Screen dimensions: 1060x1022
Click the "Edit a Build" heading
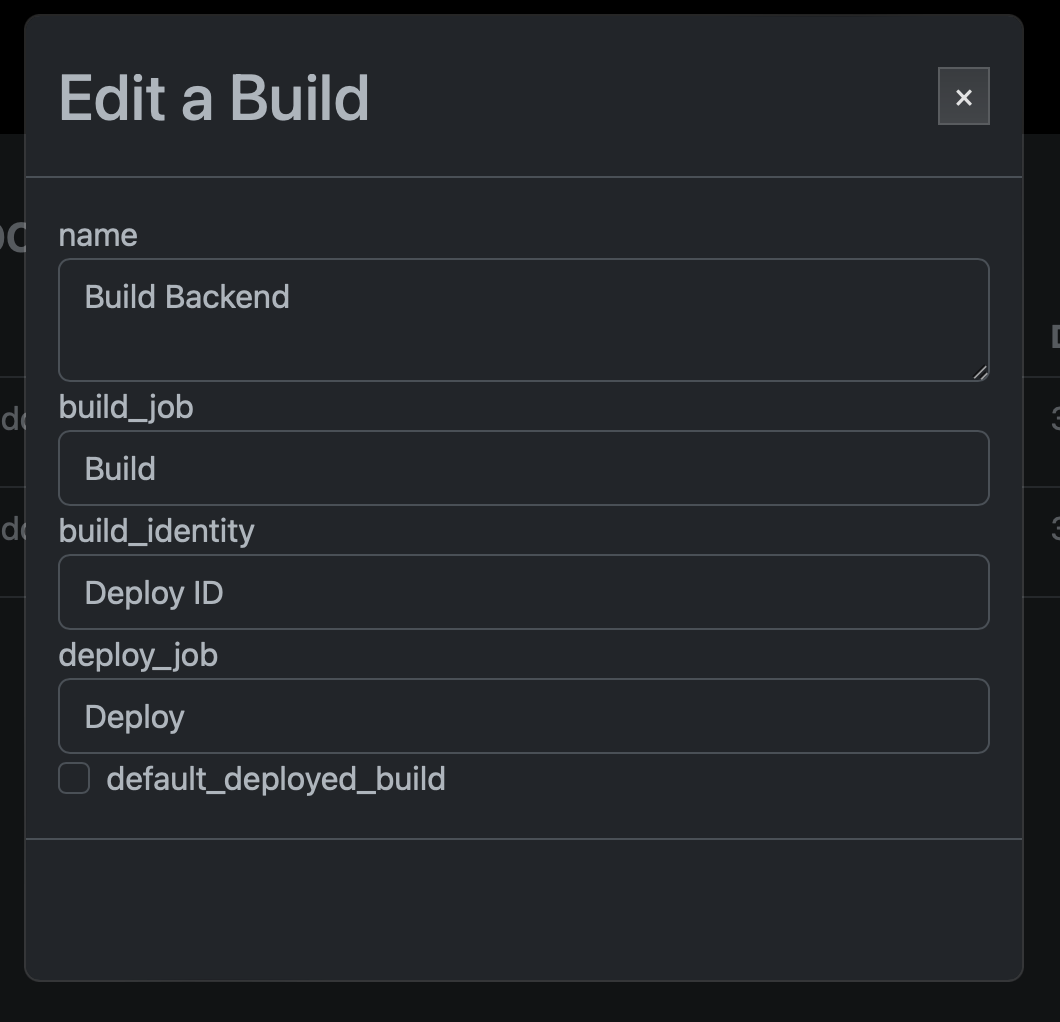(214, 98)
